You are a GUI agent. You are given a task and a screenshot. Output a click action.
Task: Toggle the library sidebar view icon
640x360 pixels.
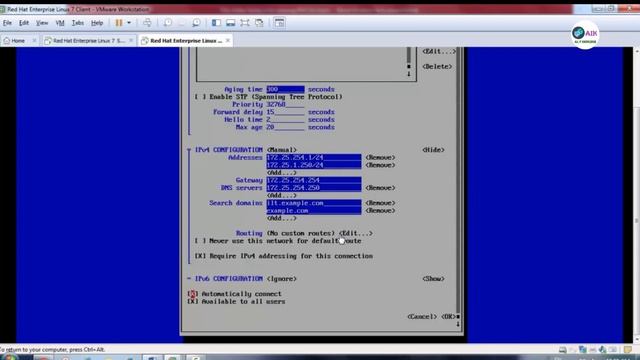[216, 23]
